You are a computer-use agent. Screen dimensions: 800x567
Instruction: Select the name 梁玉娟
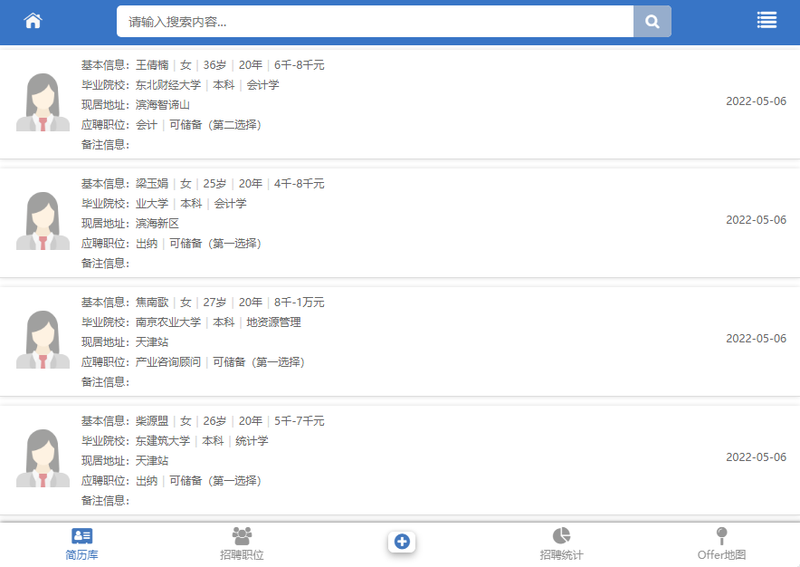(x=152, y=184)
